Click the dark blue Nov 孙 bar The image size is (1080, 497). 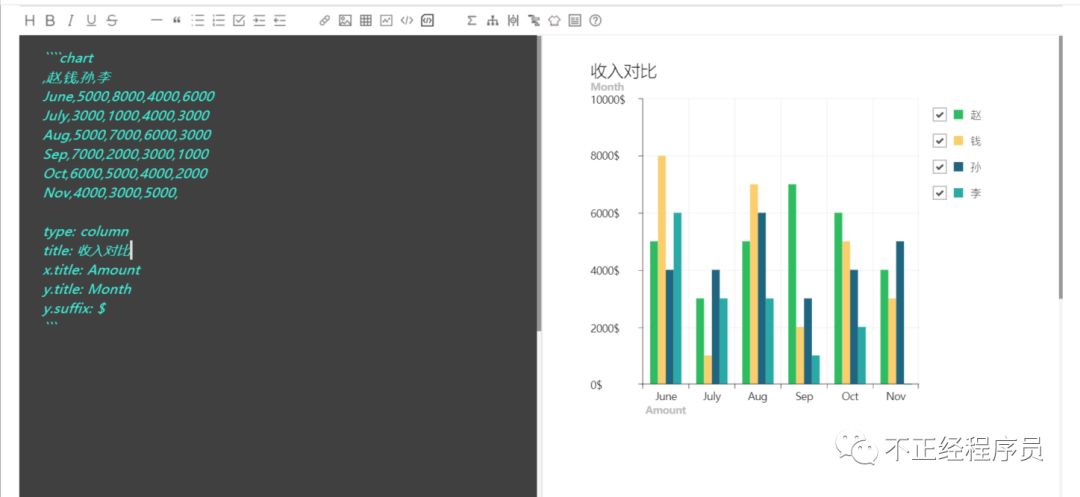tap(900, 313)
